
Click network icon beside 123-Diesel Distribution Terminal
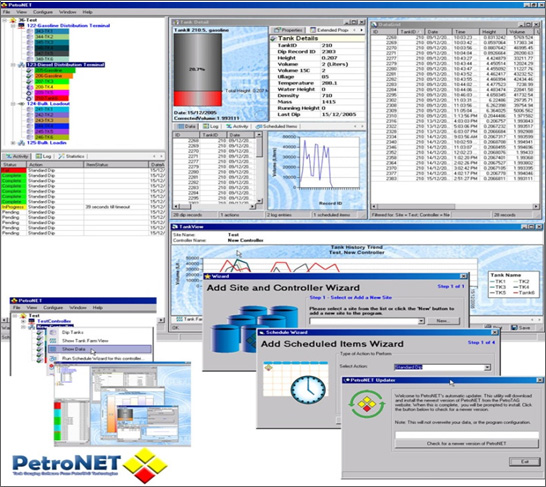(x=22, y=65)
